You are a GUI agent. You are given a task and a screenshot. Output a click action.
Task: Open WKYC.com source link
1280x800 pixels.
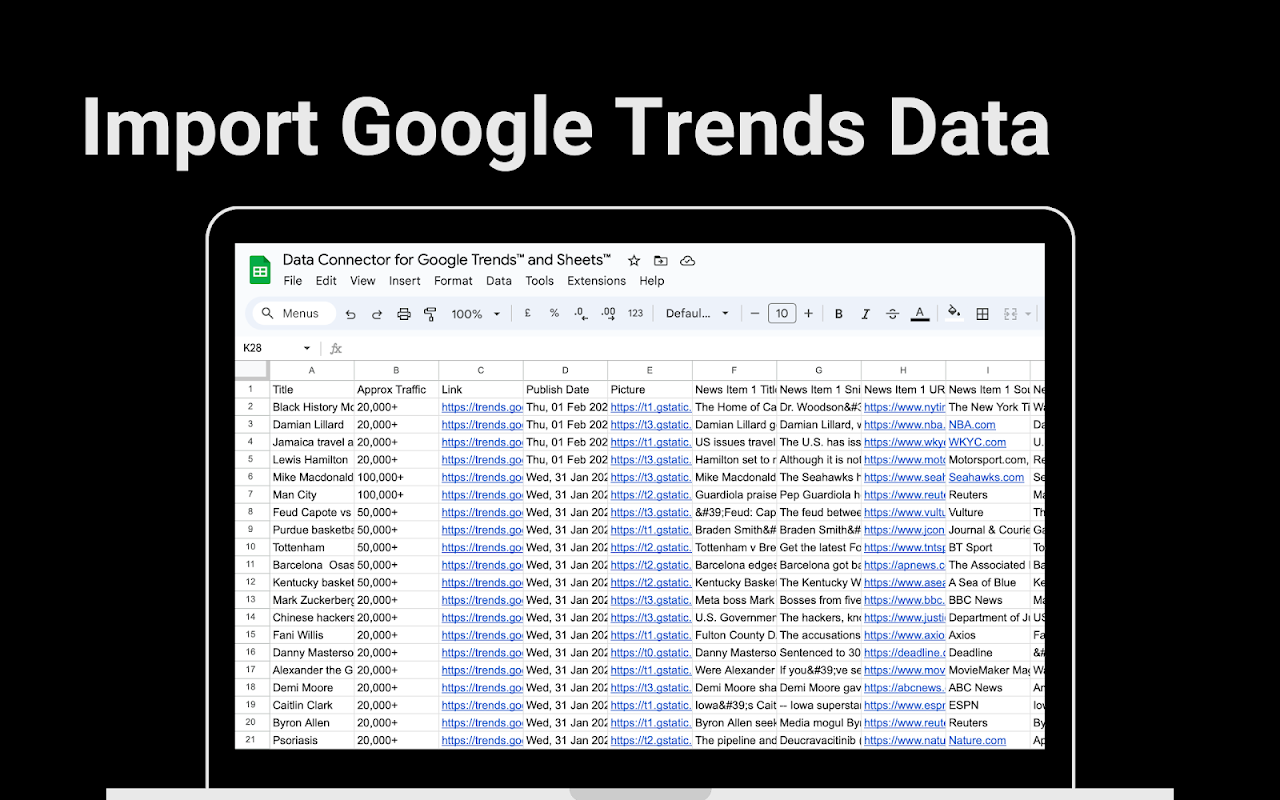click(x=977, y=442)
